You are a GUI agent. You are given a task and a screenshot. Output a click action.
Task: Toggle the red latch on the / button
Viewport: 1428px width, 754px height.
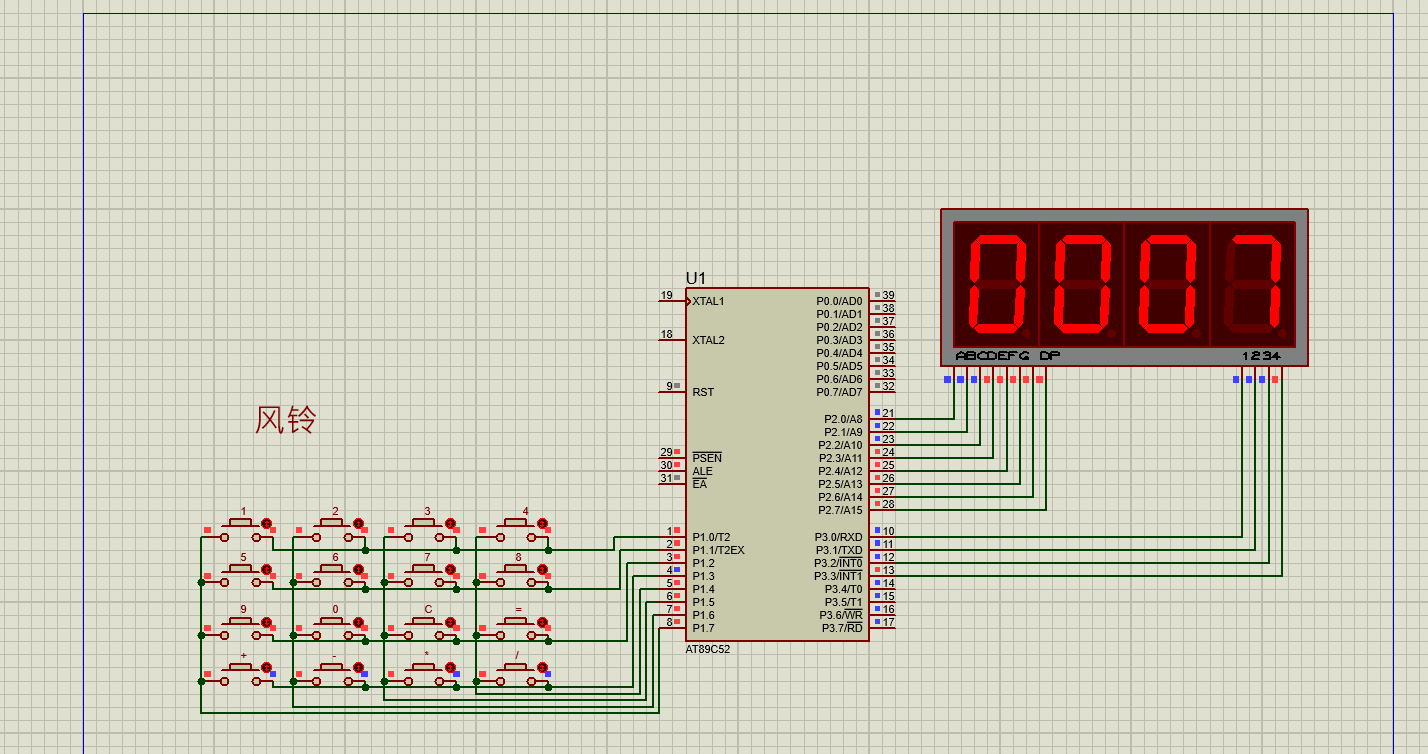coord(543,667)
